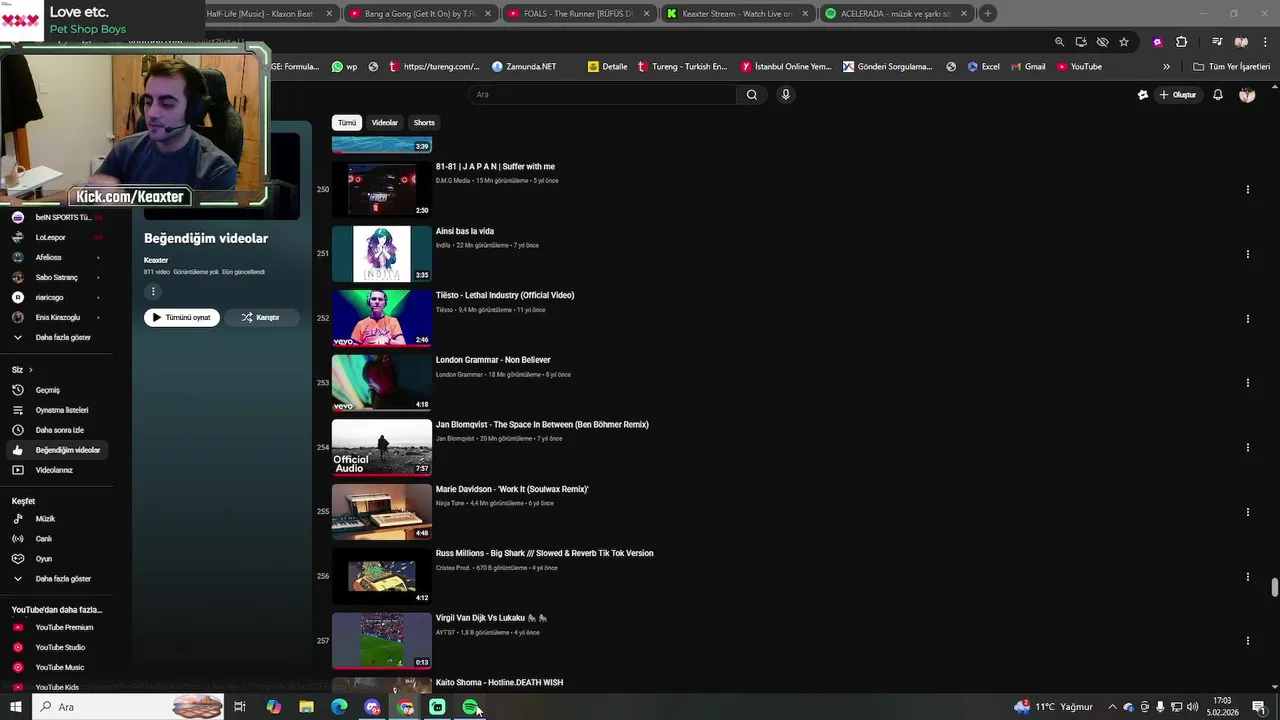Play all with Tümünü oynat button
This screenshot has width=1280, height=720.
[182, 317]
